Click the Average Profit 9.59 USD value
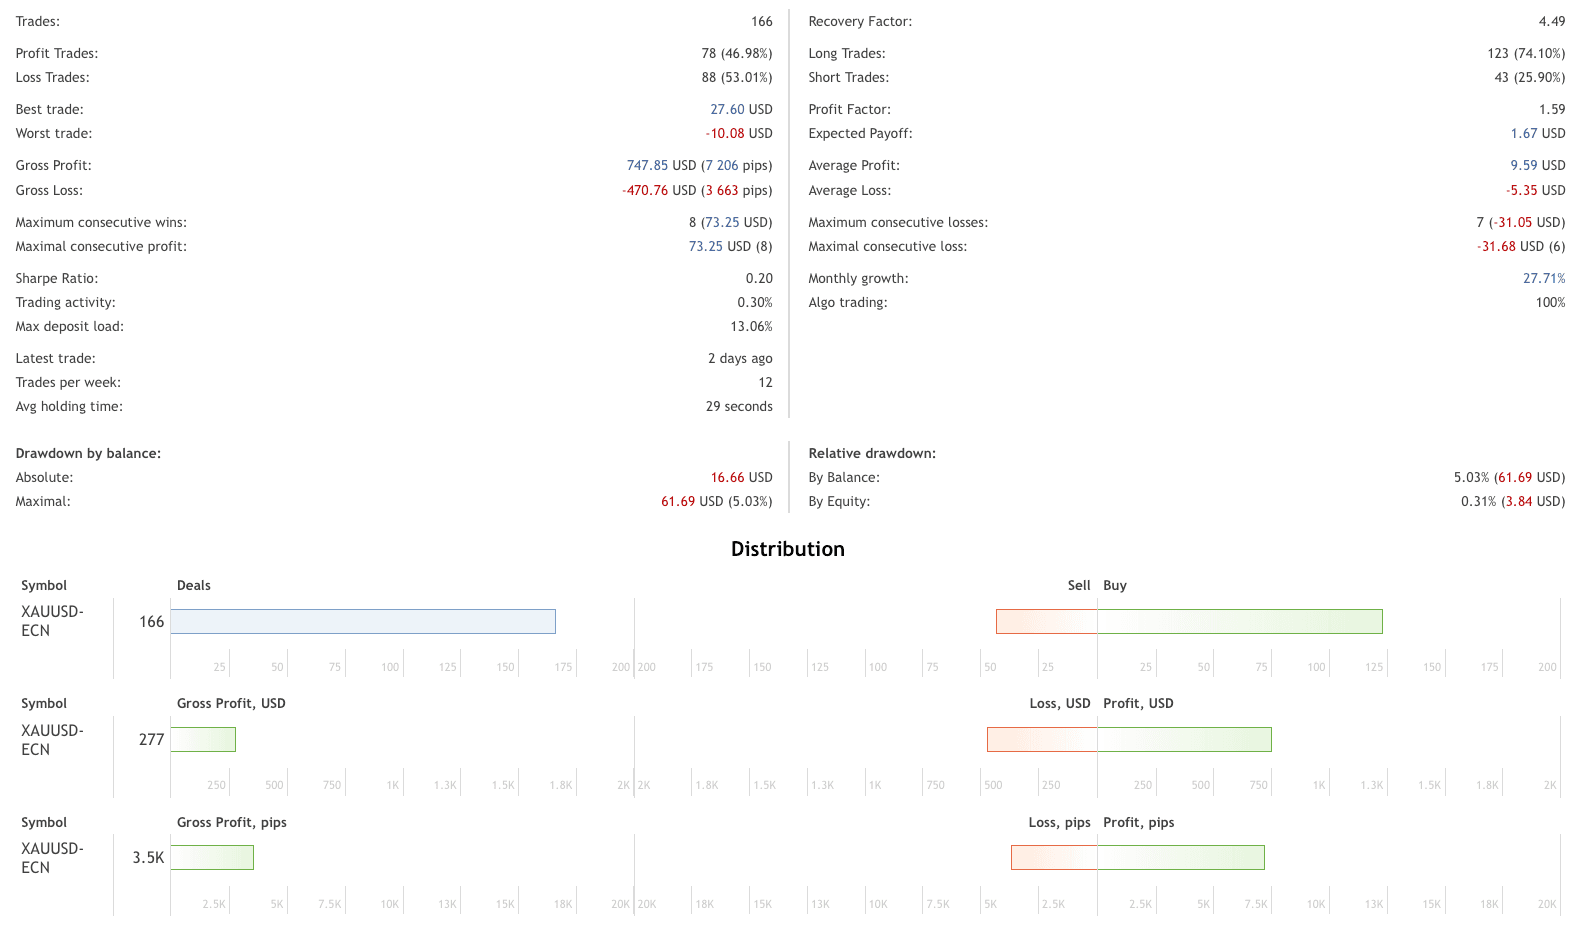 point(1537,165)
